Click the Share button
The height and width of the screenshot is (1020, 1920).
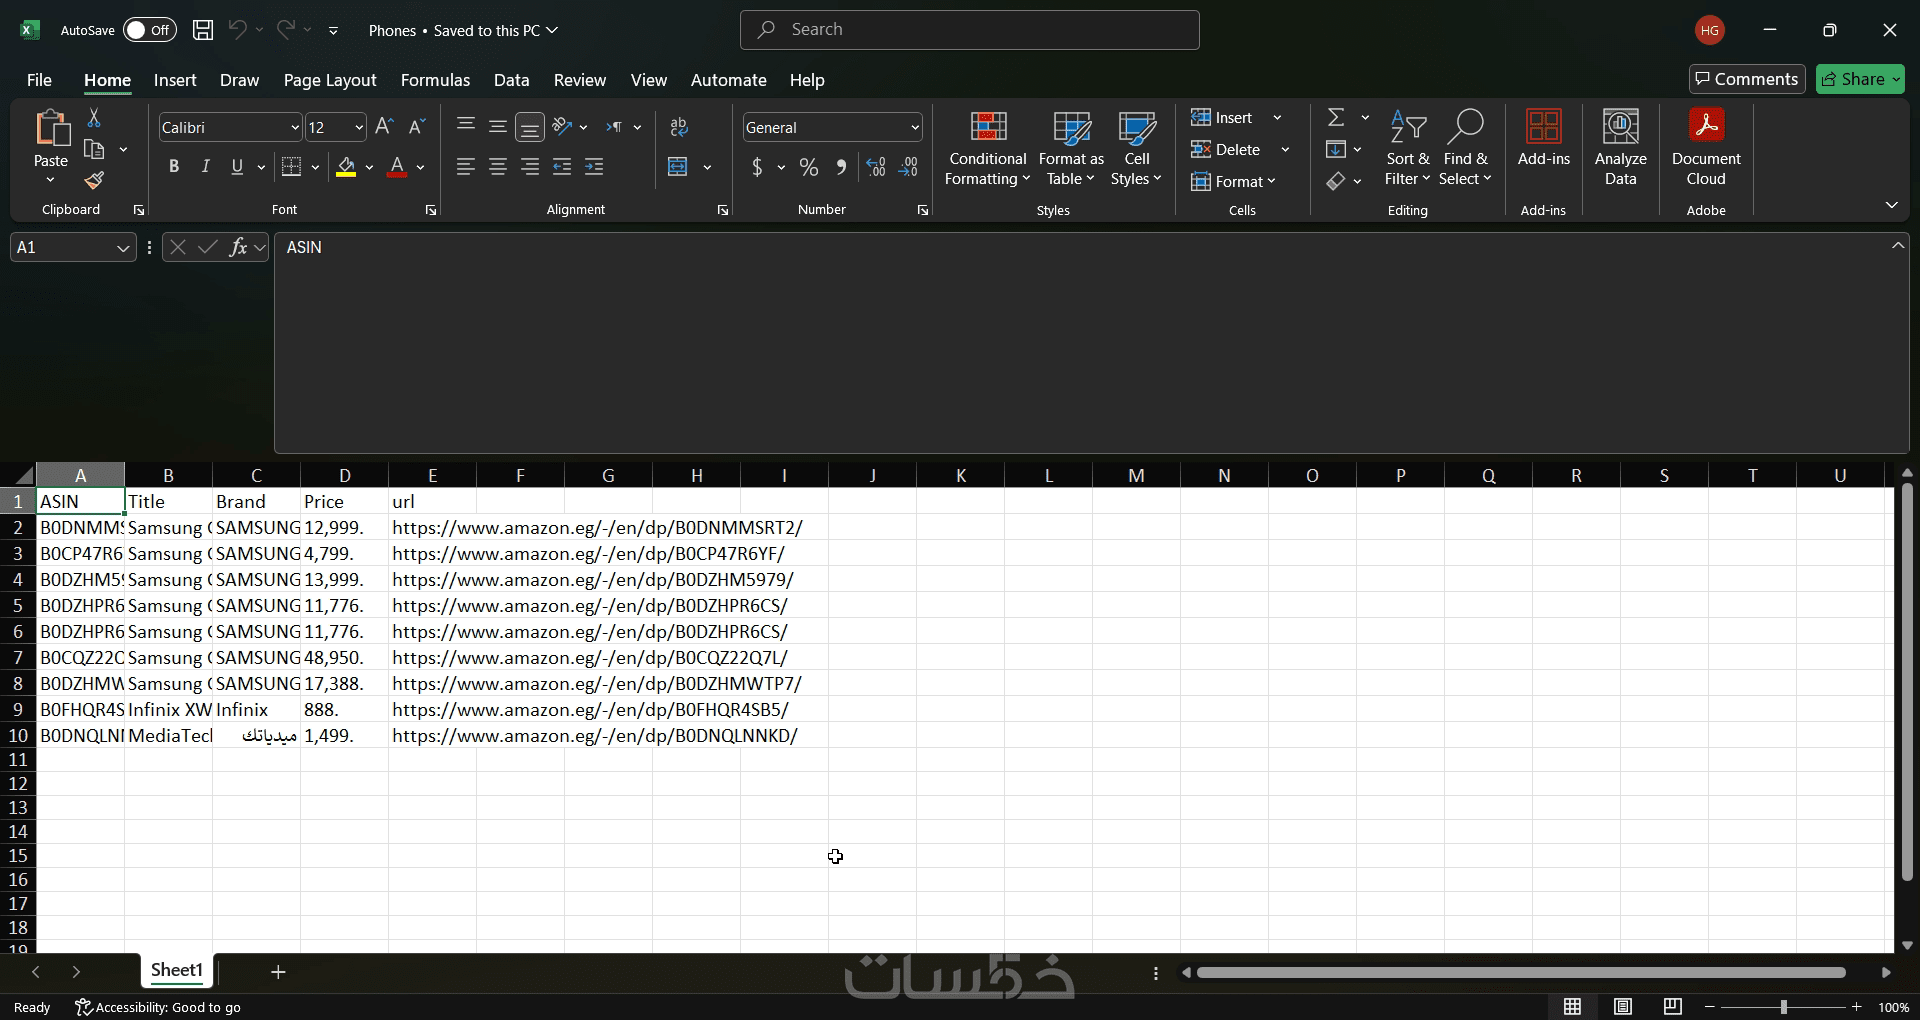1860,79
